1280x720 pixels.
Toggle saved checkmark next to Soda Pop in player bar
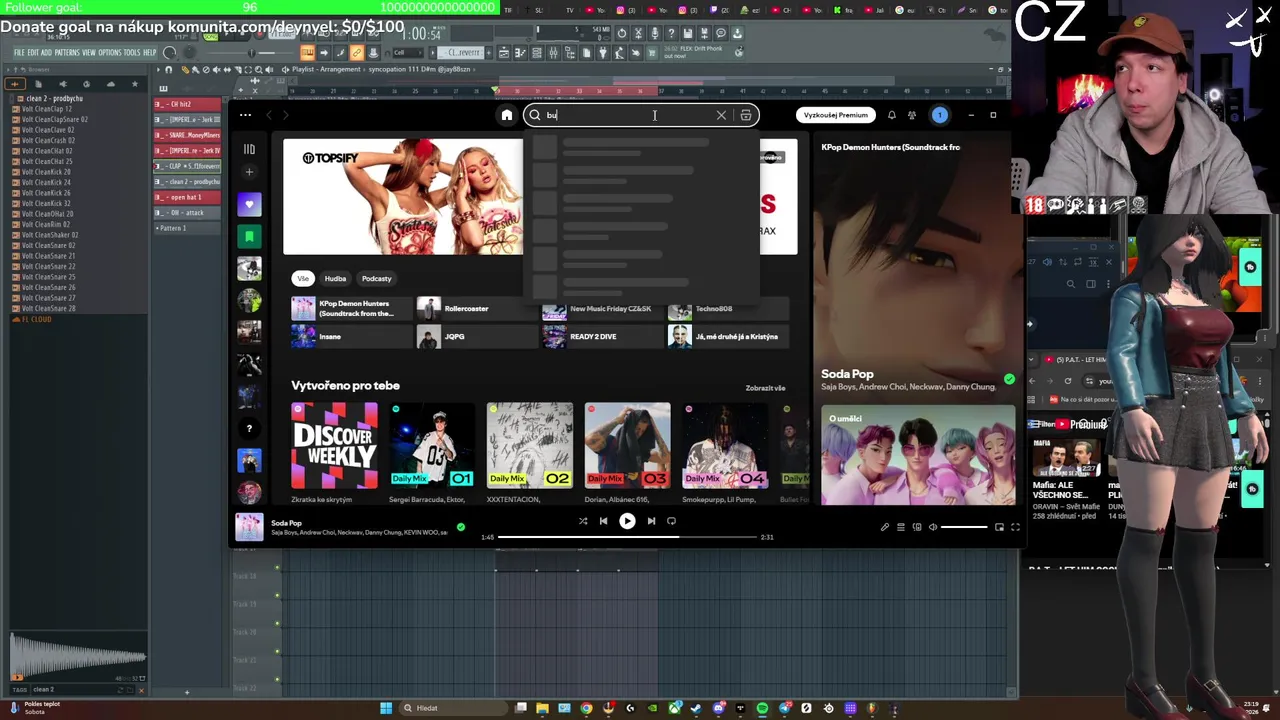coord(461,527)
